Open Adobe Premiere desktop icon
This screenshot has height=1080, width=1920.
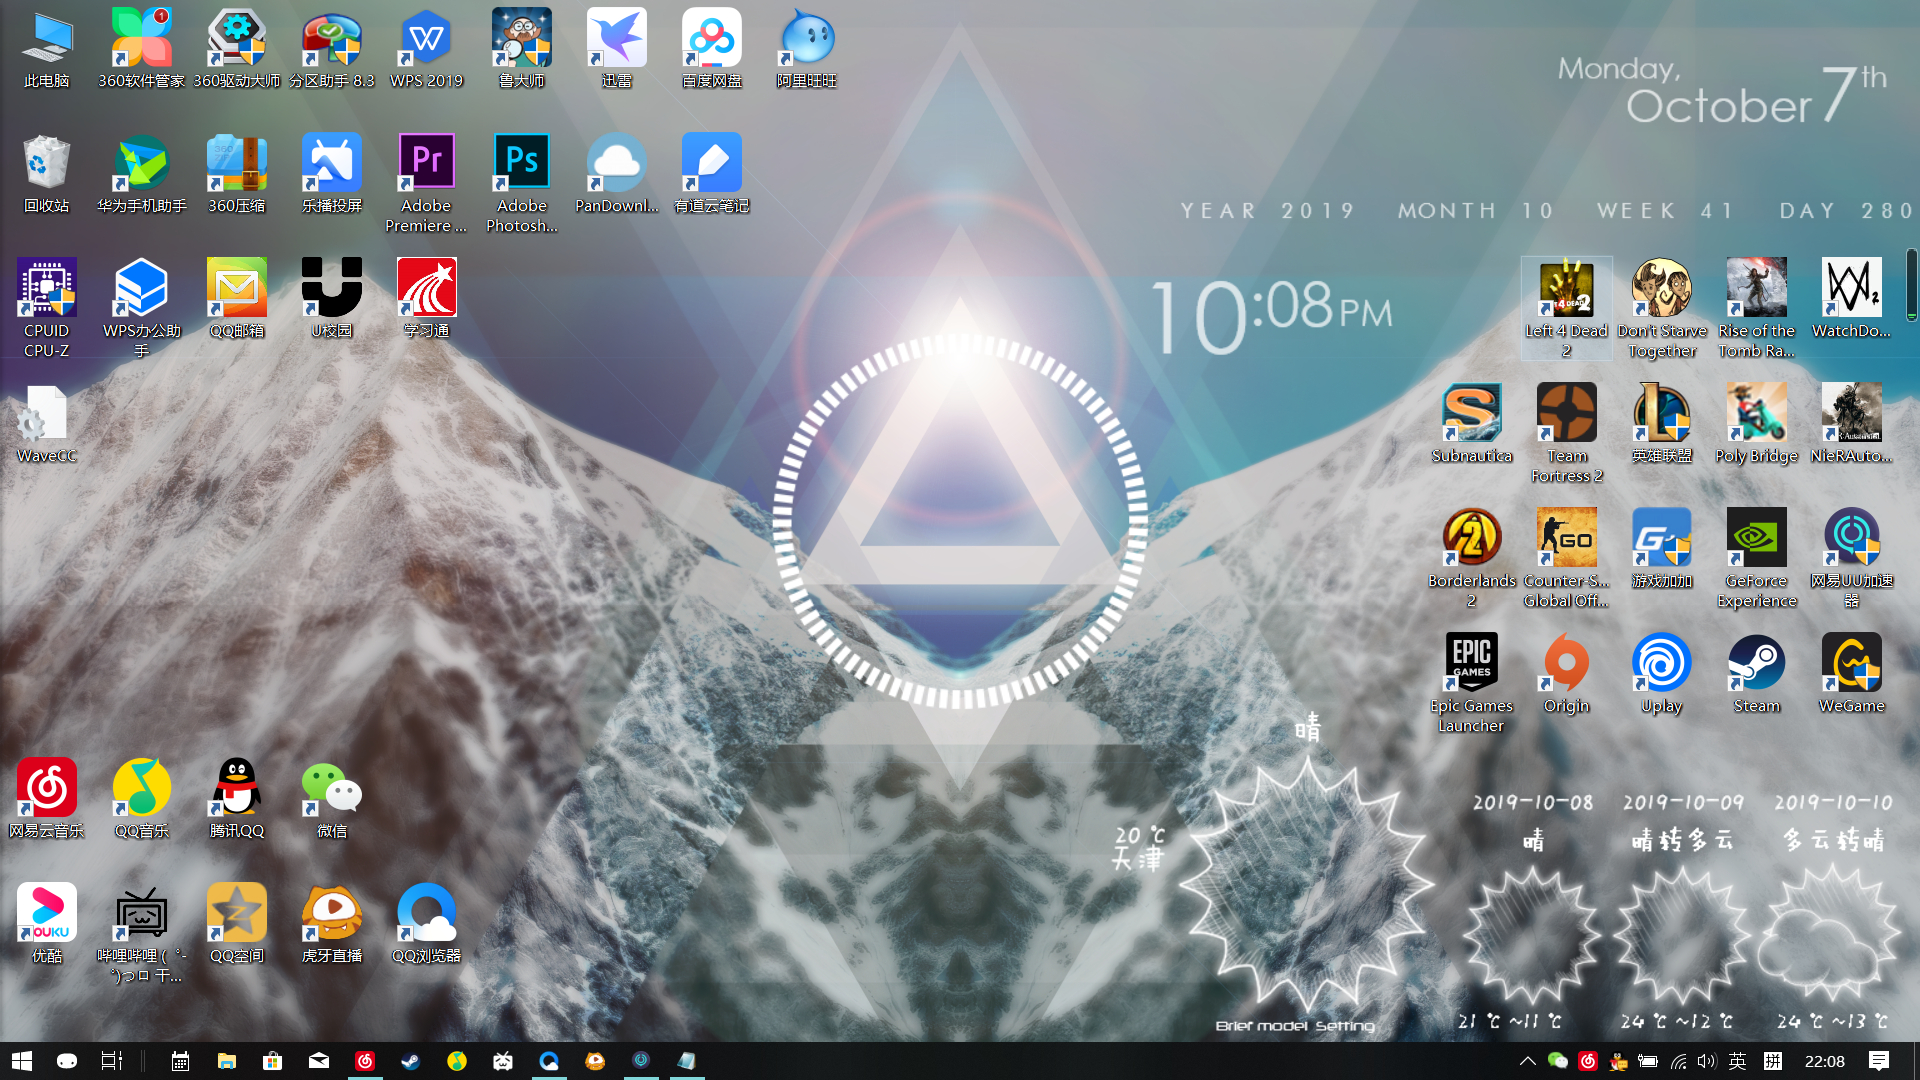click(426, 163)
